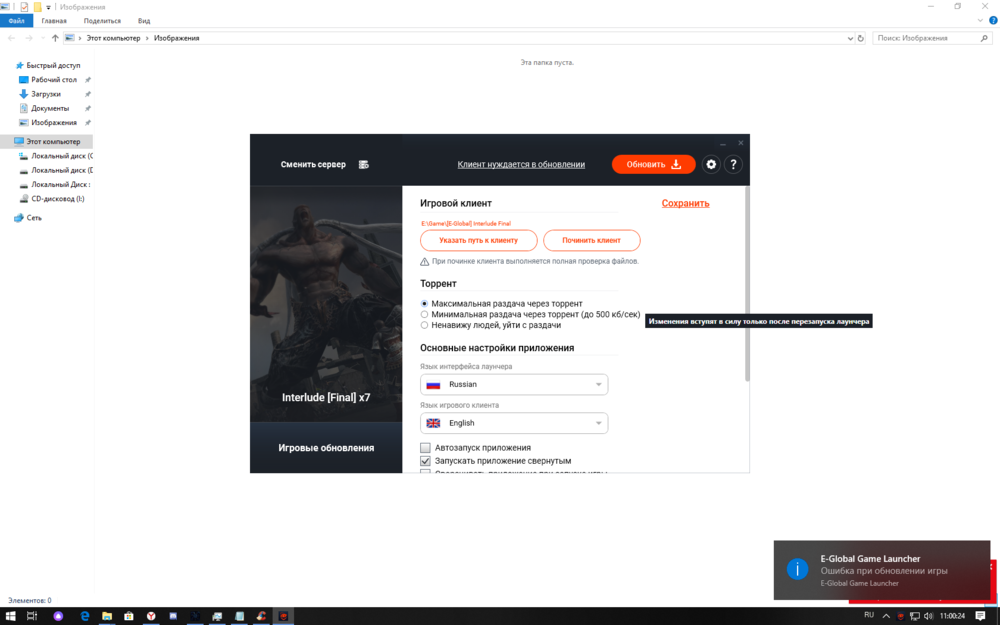The height and width of the screenshot is (625, 1000).
Task: Open launcher settings via the gear icon
Action: coord(711,164)
